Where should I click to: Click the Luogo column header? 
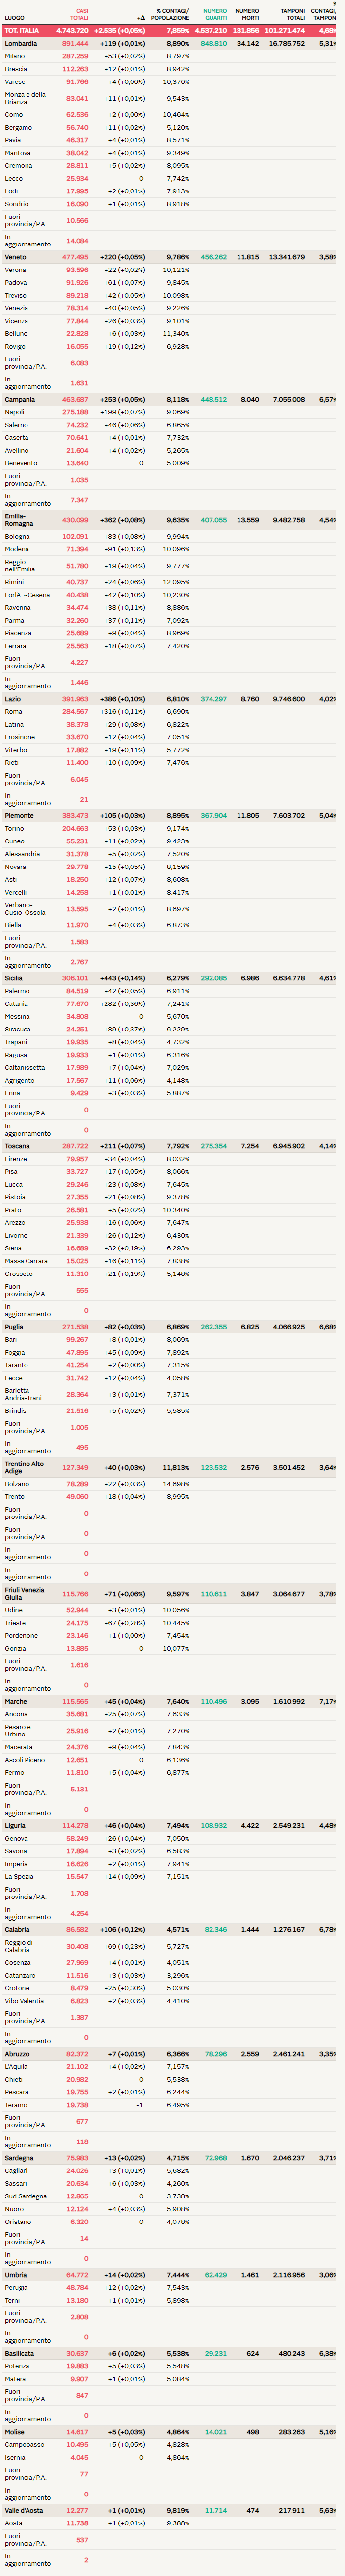click(x=14, y=18)
